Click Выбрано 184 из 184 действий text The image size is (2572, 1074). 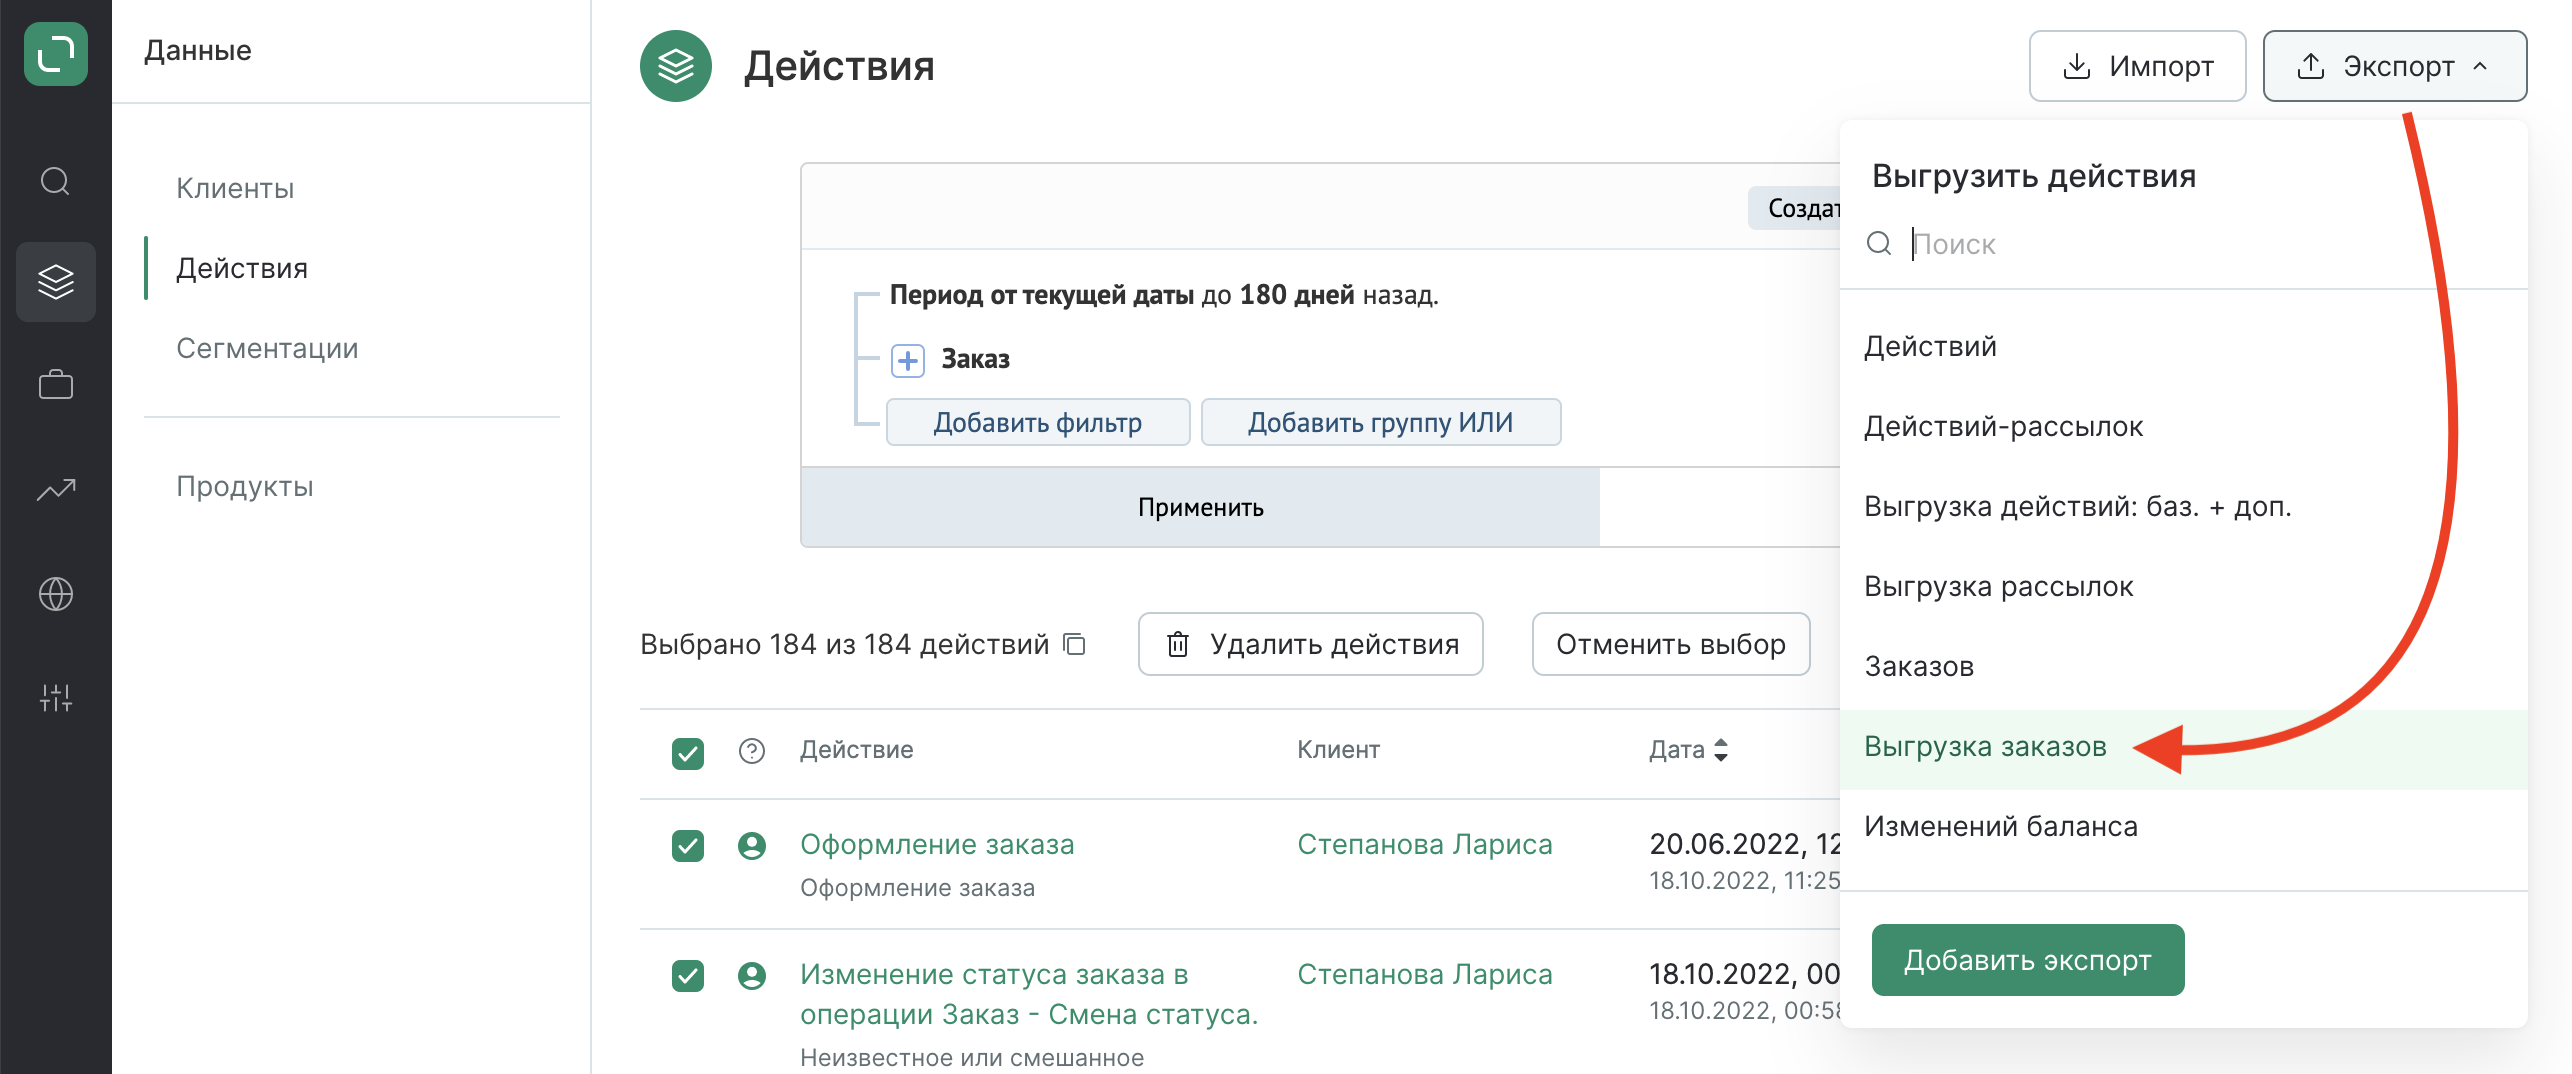point(844,644)
